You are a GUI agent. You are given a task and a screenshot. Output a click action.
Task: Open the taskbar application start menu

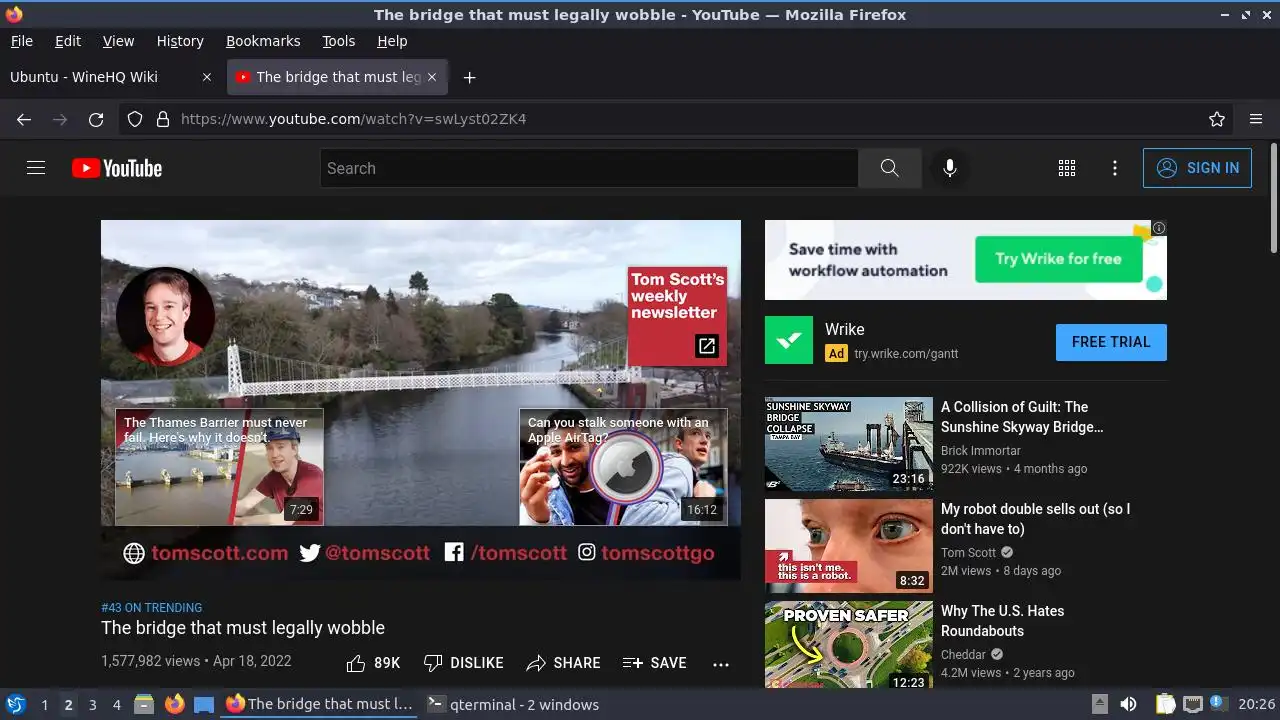[x=16, y=704]
